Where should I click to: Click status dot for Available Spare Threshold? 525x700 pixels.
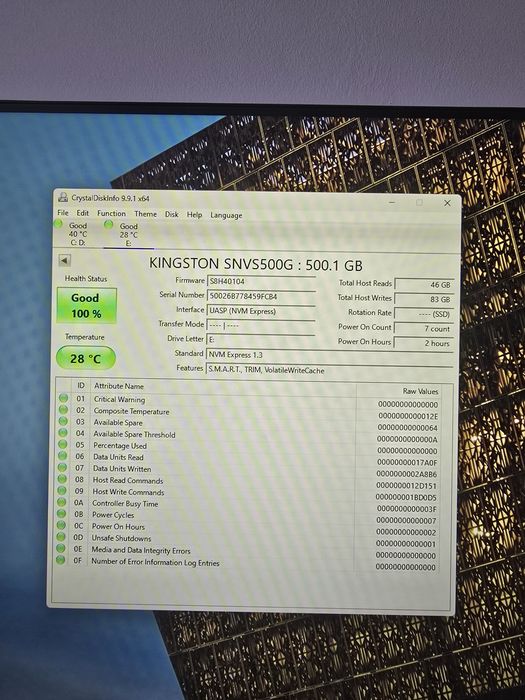(x=63, y=433)
